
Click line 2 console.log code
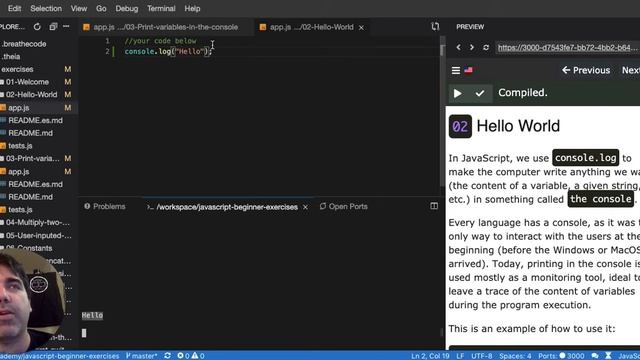pos(168,51)
